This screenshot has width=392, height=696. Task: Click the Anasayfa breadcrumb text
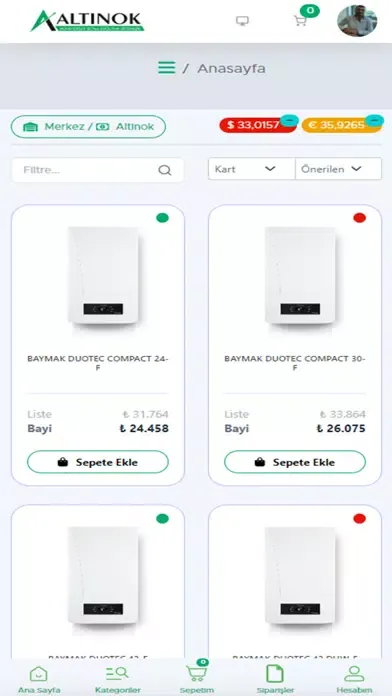point(231,69)
